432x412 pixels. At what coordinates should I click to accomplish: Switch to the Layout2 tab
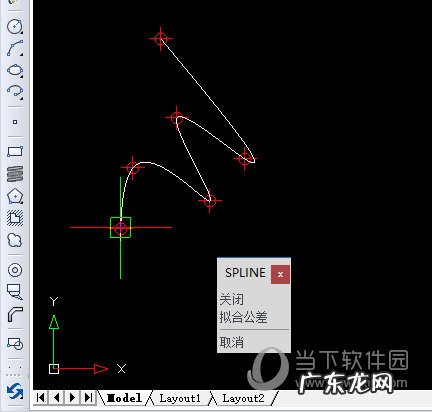point(243,398)
